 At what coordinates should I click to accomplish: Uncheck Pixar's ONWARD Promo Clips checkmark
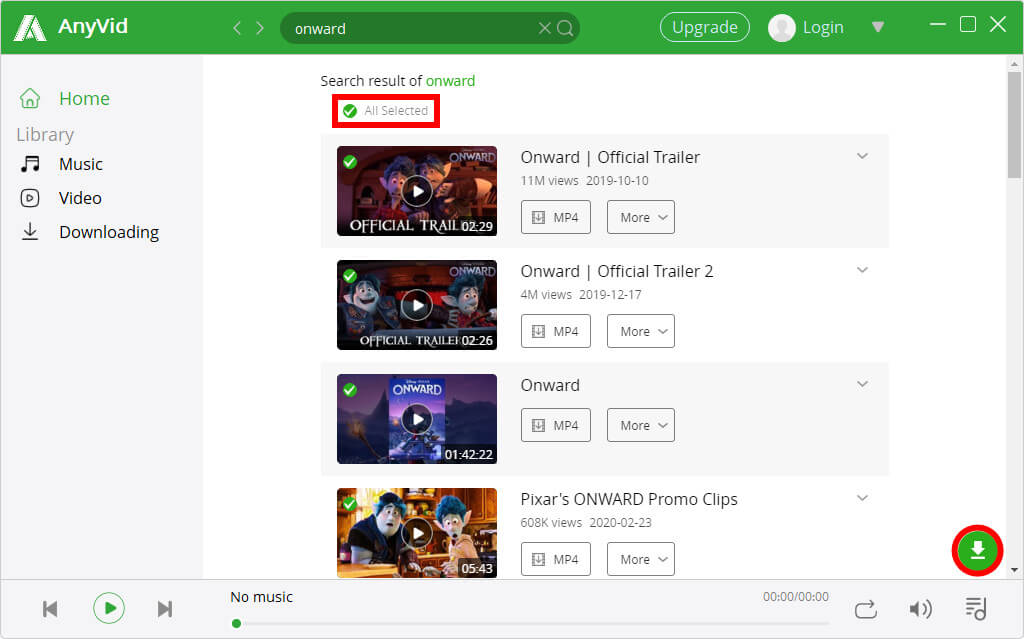(x=350, y=504)
